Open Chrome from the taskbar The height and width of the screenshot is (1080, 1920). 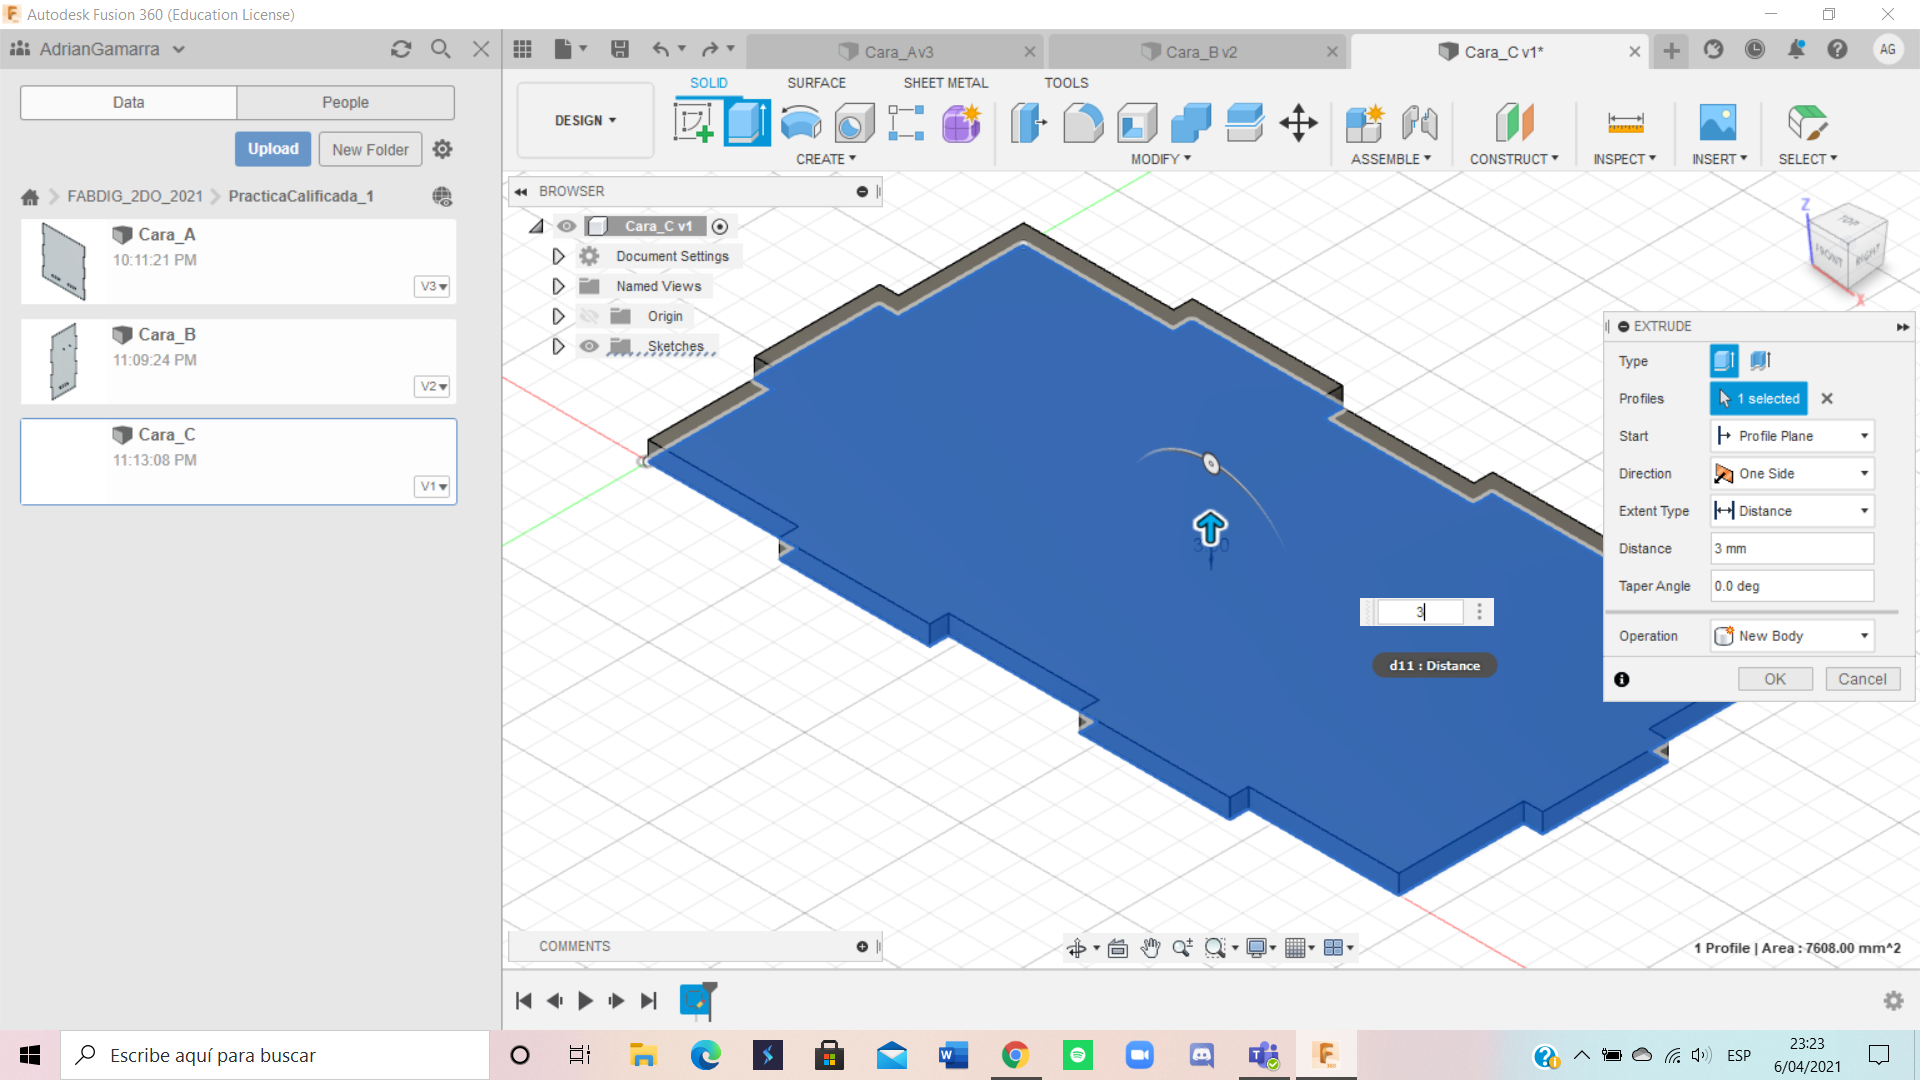(1015, 1055)
